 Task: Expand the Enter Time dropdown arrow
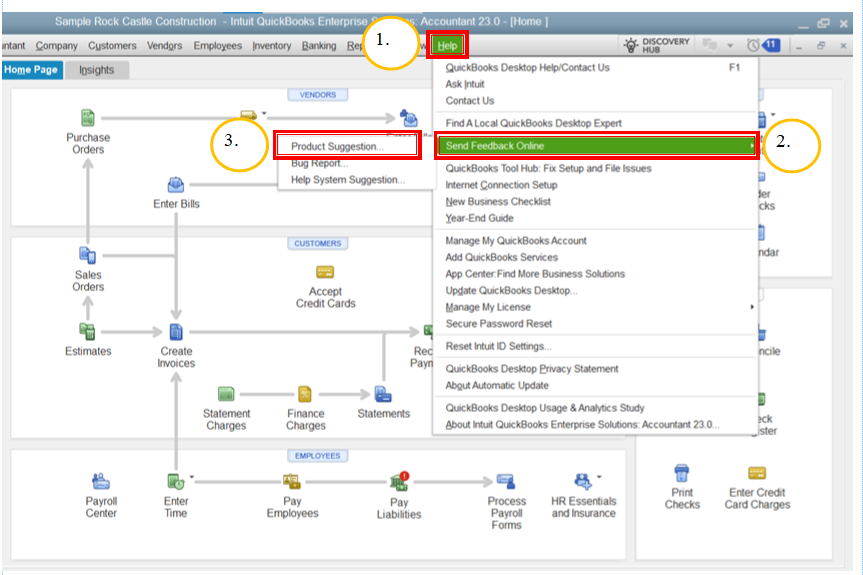(192, 477)
